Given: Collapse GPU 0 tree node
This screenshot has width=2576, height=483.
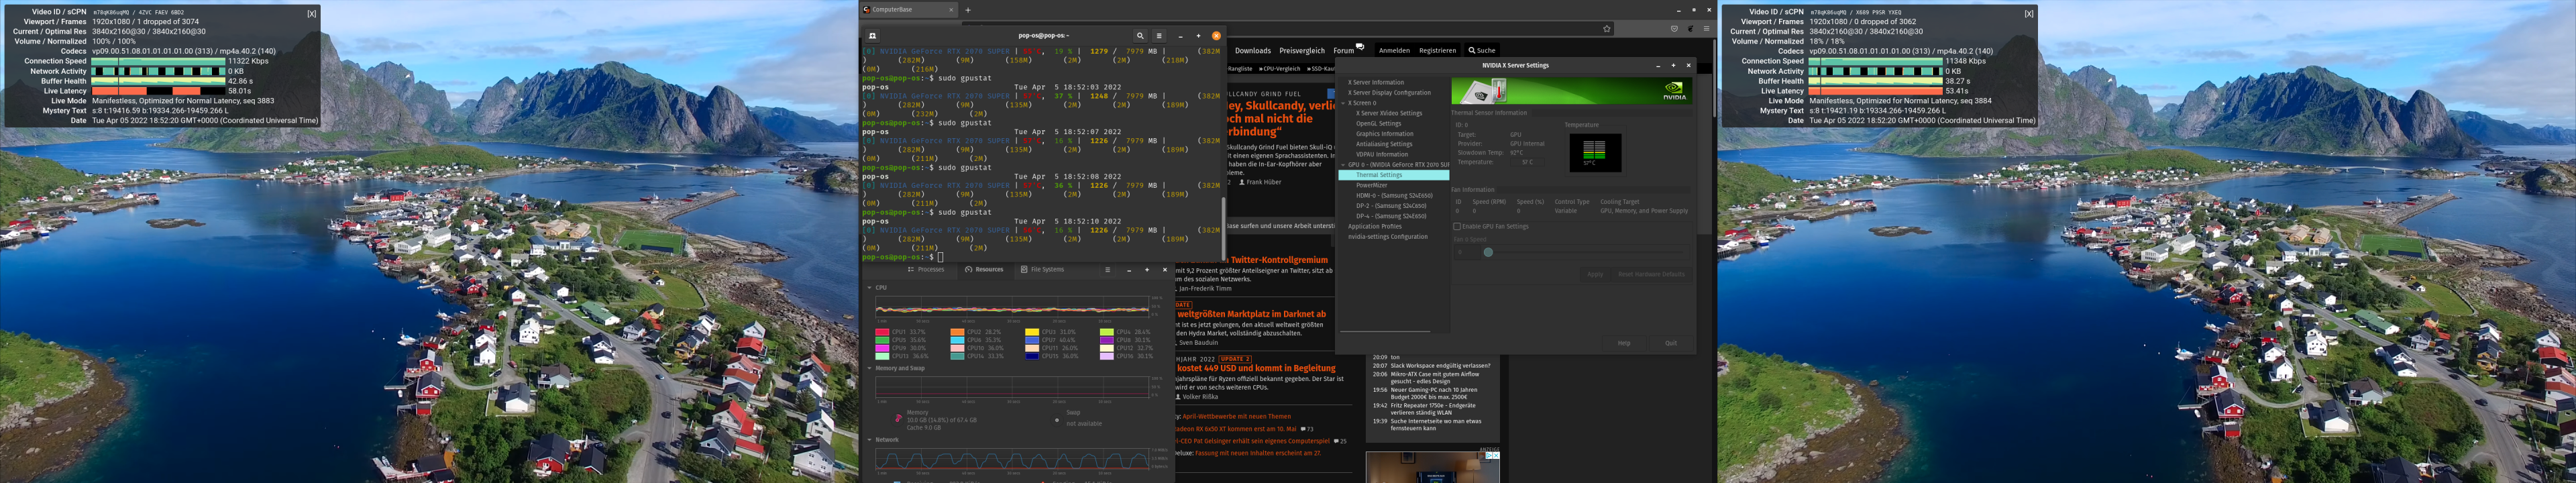Looking at the screenshot, I should [1344, 165].
